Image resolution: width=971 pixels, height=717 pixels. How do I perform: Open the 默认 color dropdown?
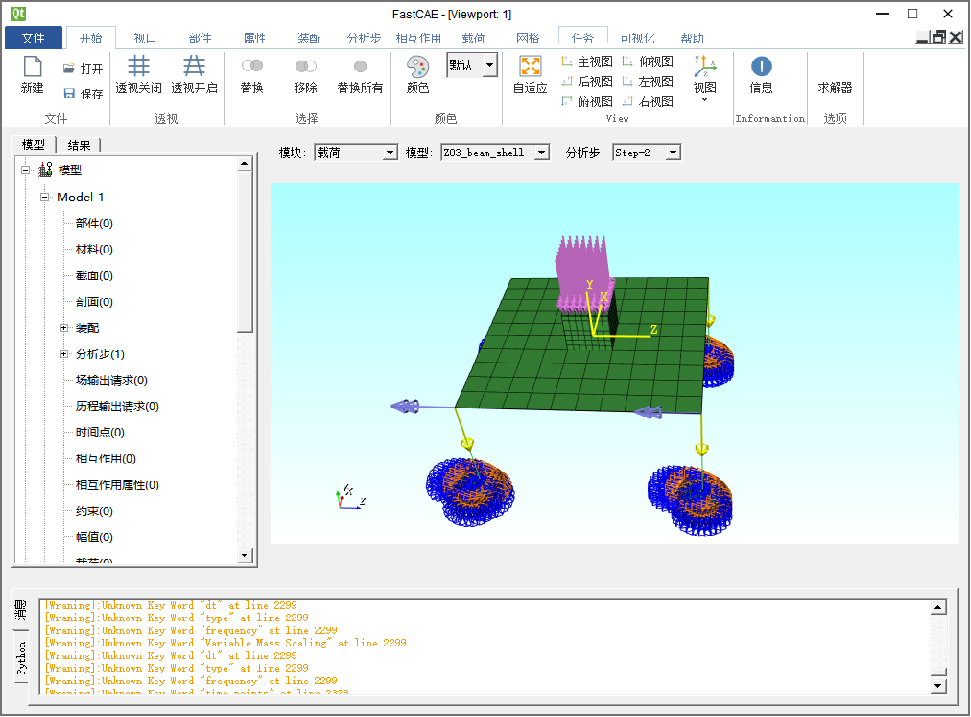click(x=490, y=64)
